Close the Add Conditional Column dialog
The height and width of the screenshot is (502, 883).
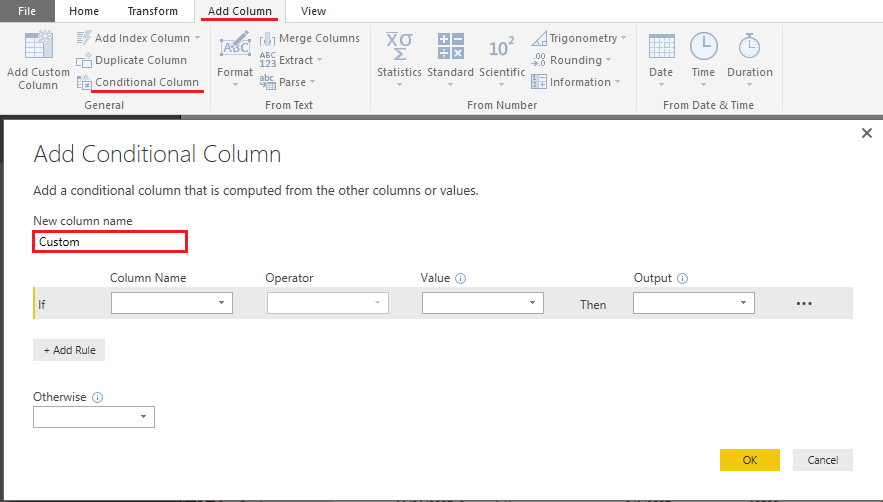[x=867, y=133]
